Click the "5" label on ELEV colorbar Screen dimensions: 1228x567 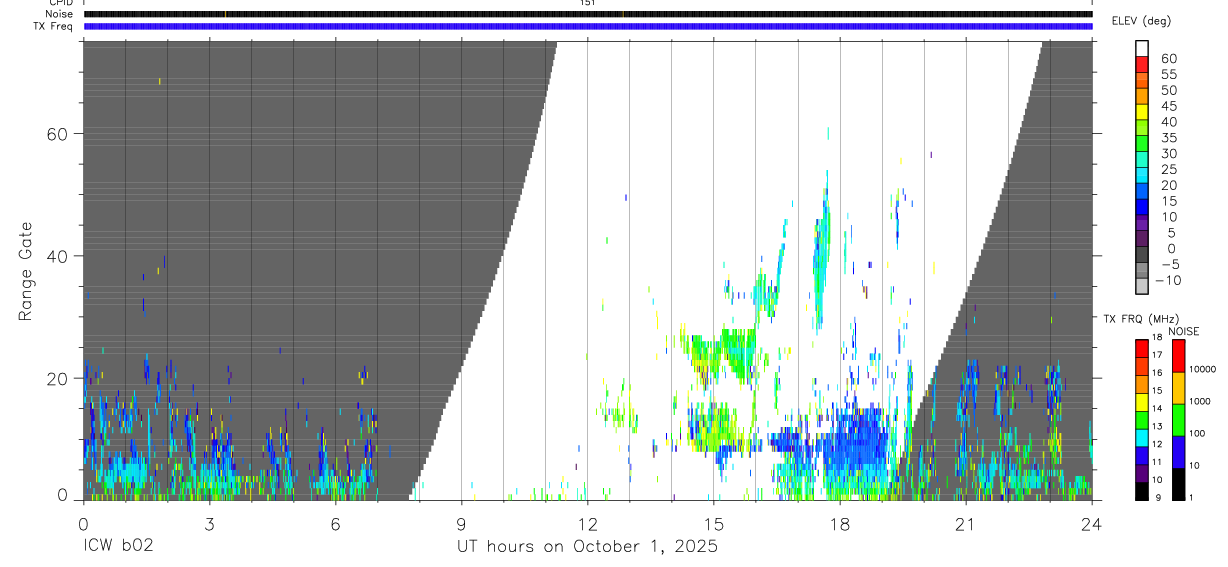(1172, 232)
